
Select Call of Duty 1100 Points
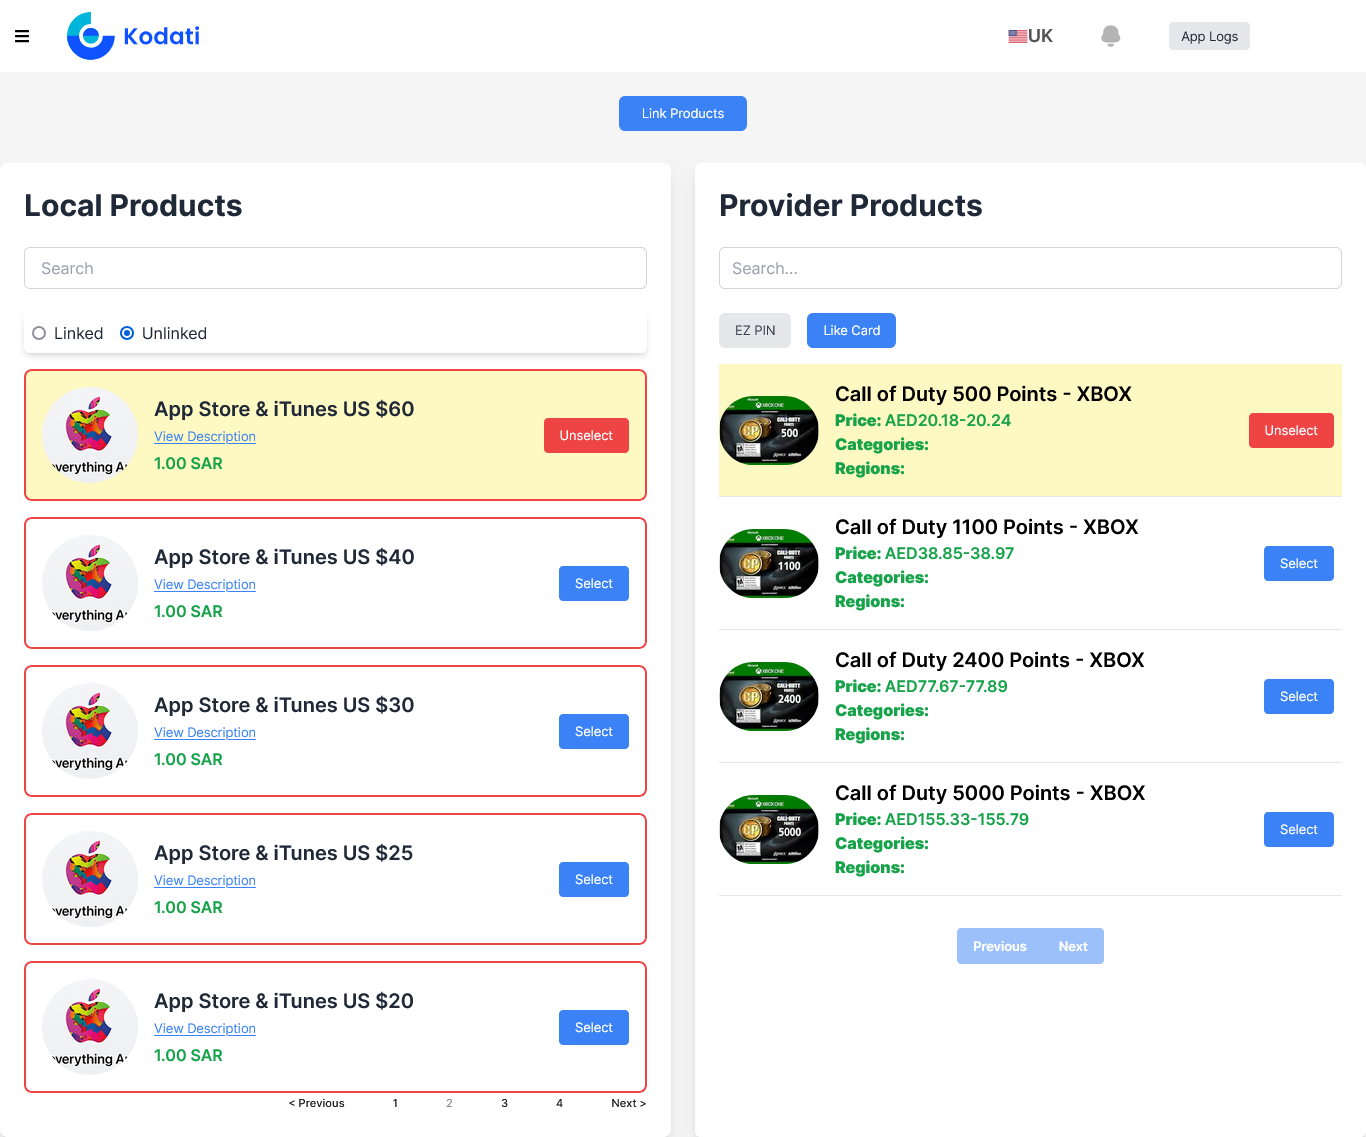click(1299, 563)
